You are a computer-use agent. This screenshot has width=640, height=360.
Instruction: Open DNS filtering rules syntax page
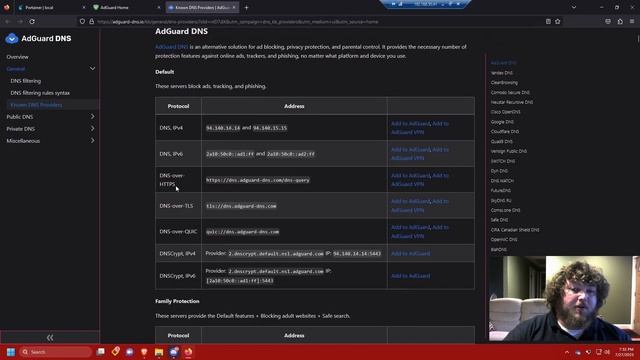coord(40,93)
